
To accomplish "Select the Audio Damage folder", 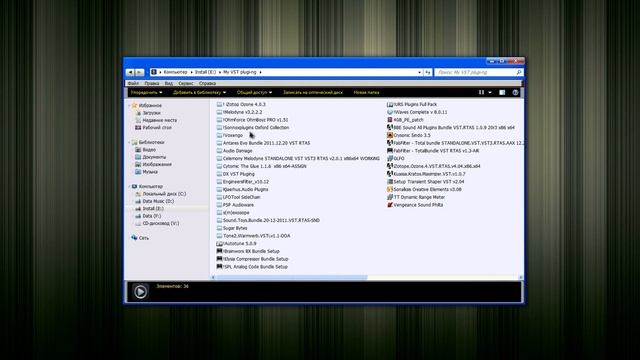I will pyautogui.click(x=234, y=151).
